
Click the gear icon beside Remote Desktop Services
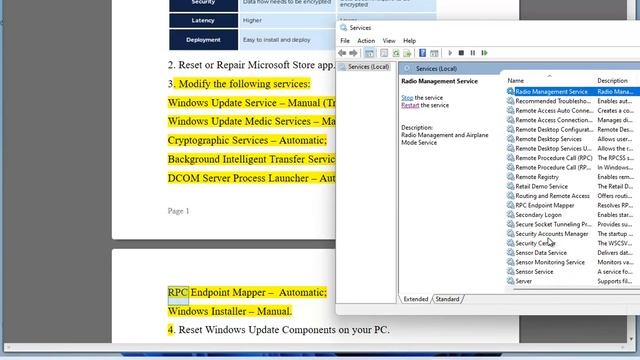click(510, 139)
